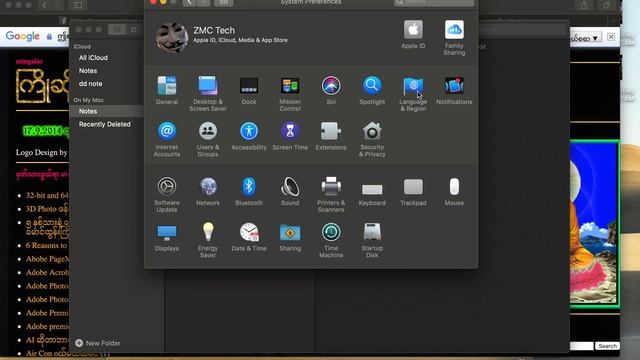
Task: Switch Notes to list view
Action: click(117, 29)
